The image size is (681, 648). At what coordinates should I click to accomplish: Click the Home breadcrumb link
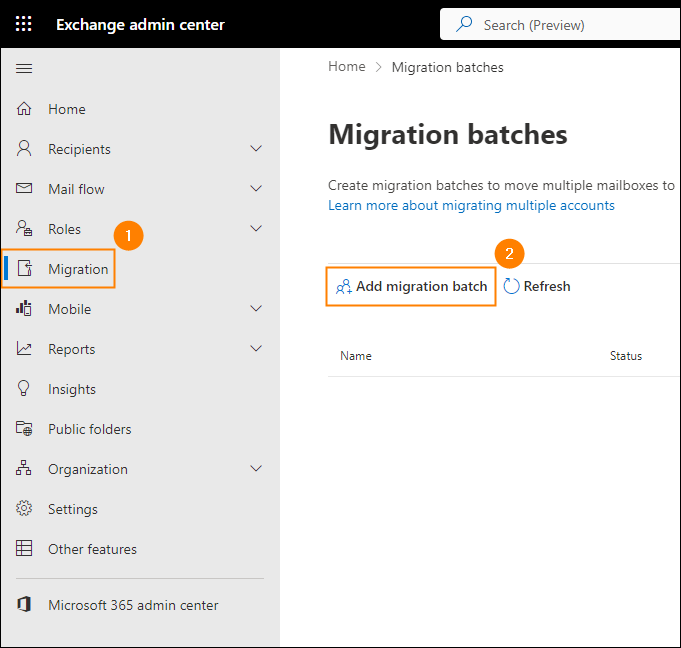[347, 66]
